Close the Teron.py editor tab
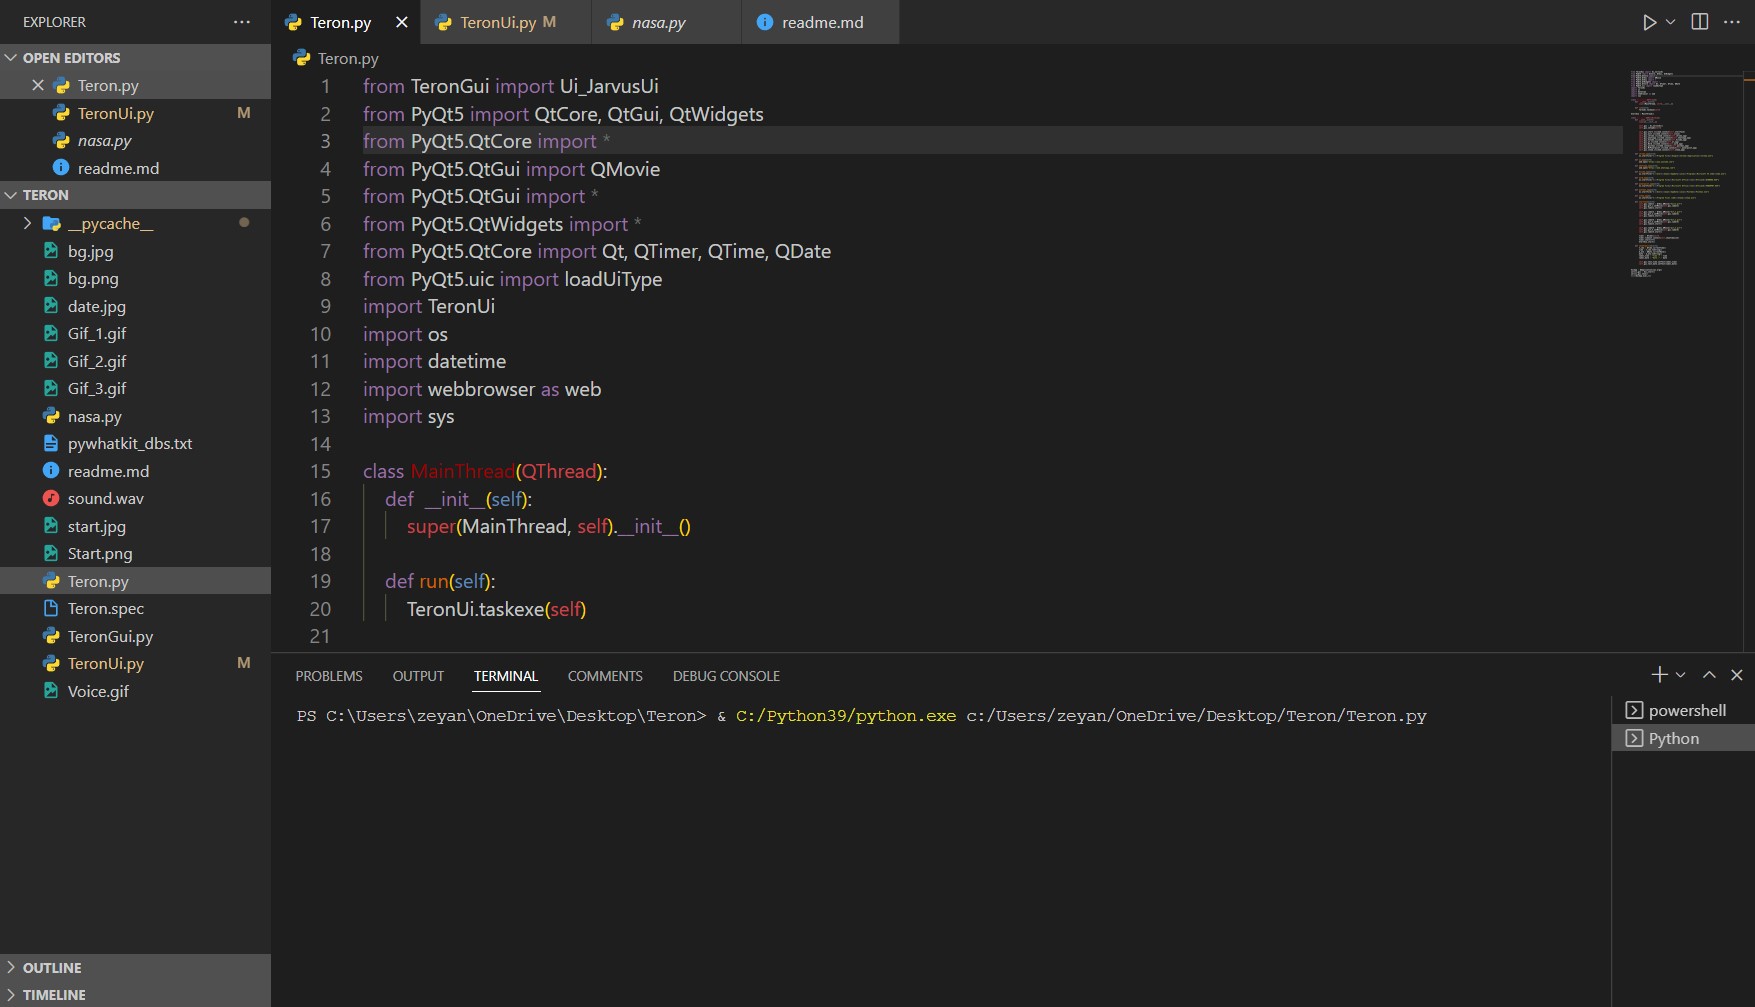This screenshot has width=1755, height=1007. (x=402, y=22)
